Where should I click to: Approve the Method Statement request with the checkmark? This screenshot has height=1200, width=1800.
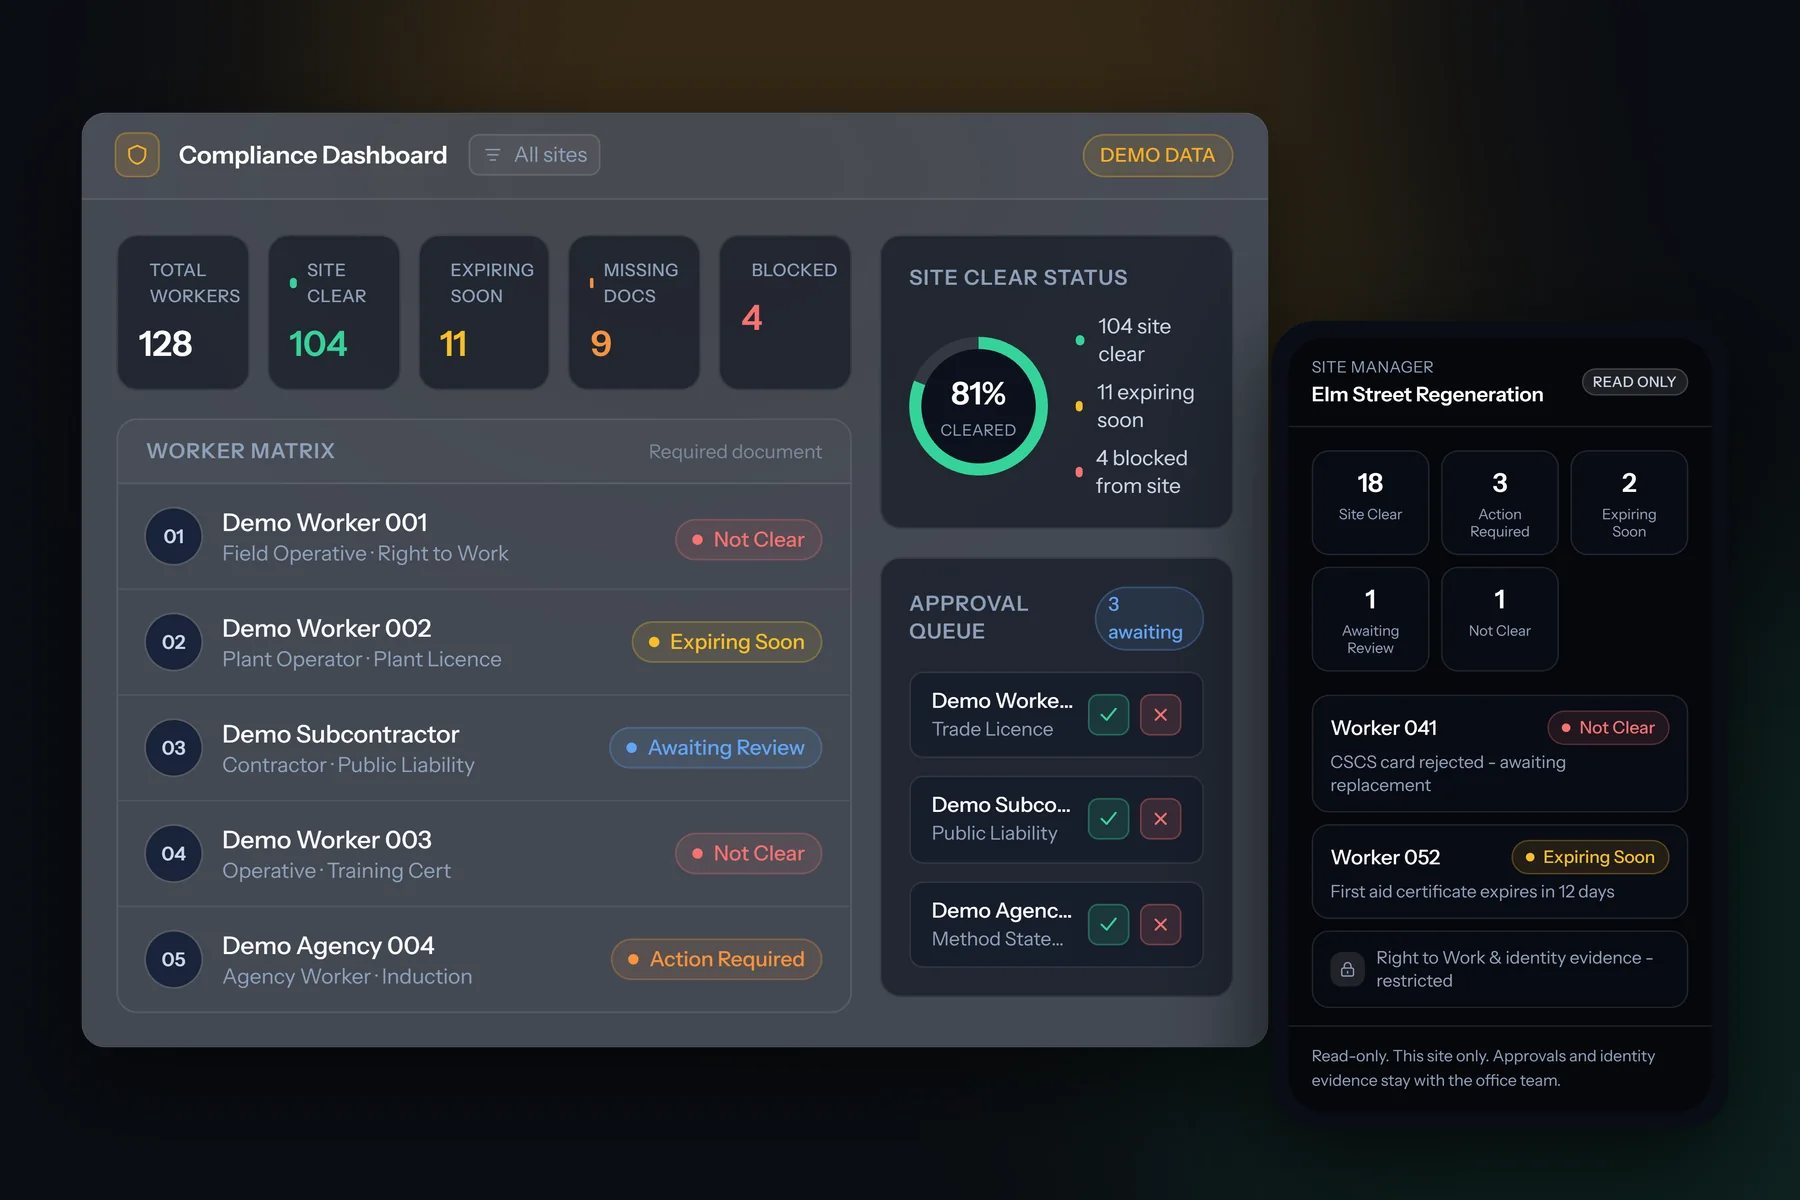coord(1108,925)
